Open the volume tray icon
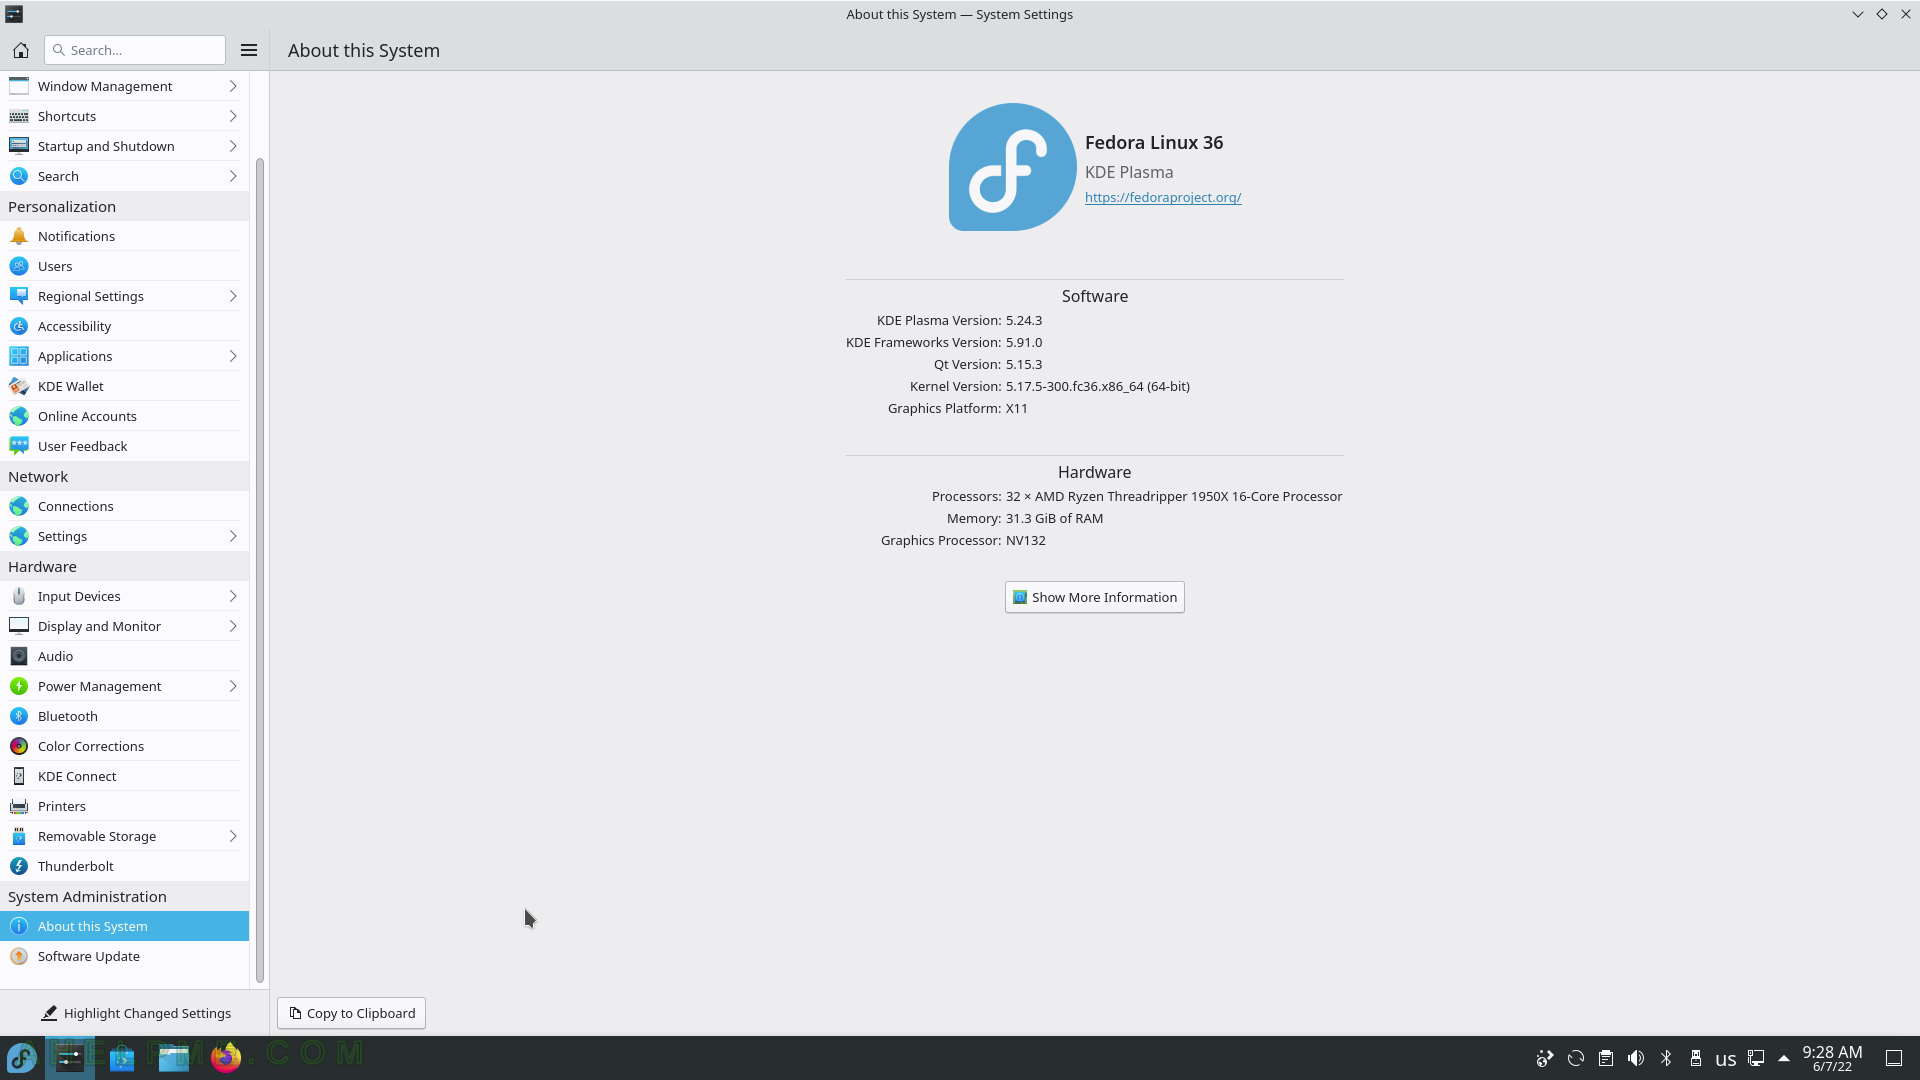 pos(1636,1058)
